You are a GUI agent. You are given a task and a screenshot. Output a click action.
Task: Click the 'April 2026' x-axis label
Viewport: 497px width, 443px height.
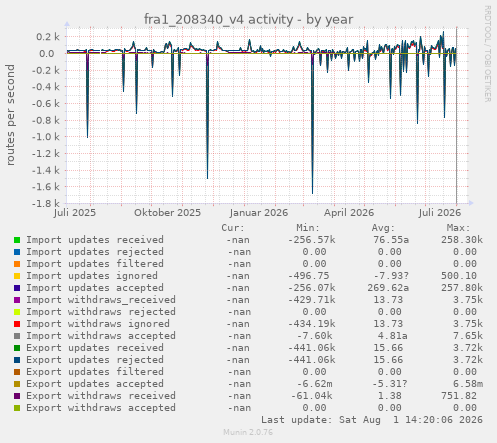coord(349,213)
